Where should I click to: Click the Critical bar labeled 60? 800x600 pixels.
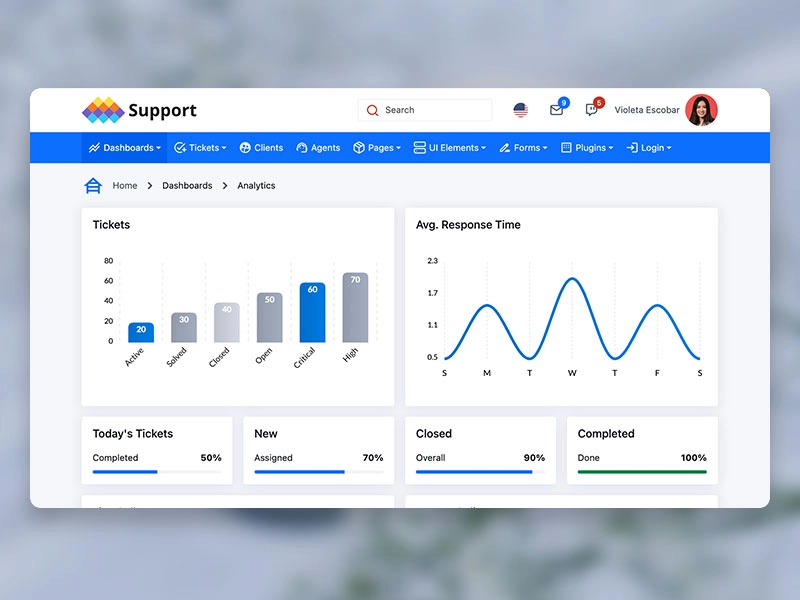coord(312,312)
